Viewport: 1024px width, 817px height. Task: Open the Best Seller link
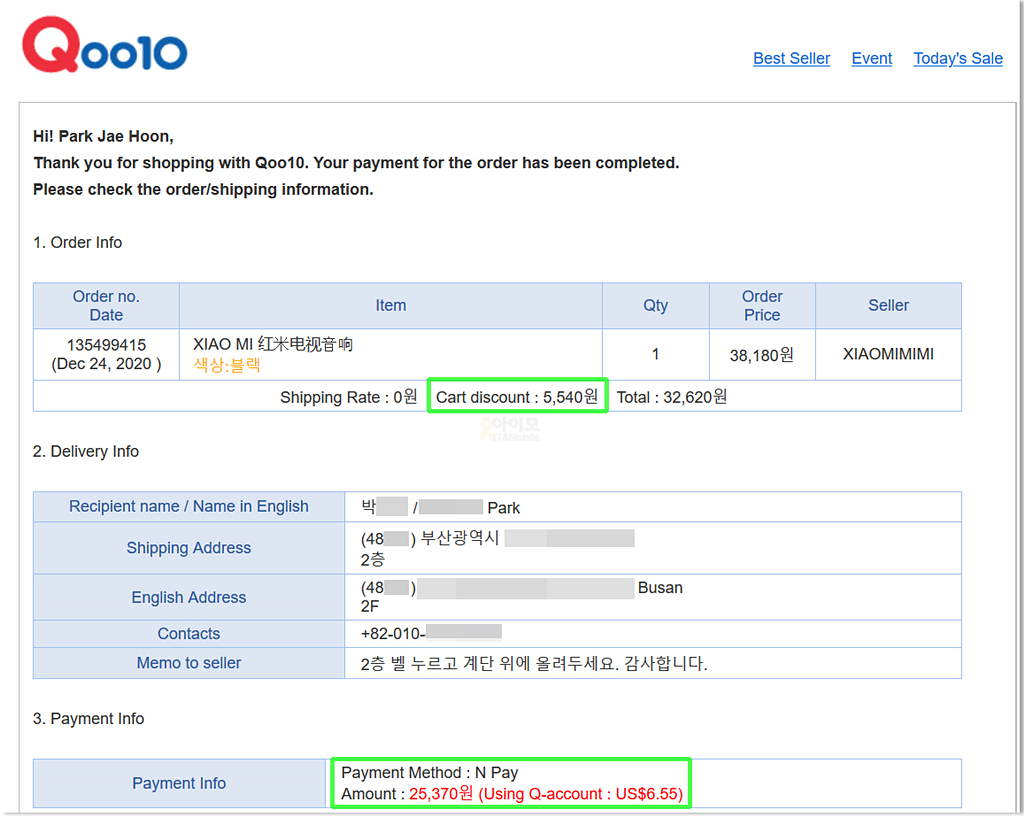click(792, 58)
